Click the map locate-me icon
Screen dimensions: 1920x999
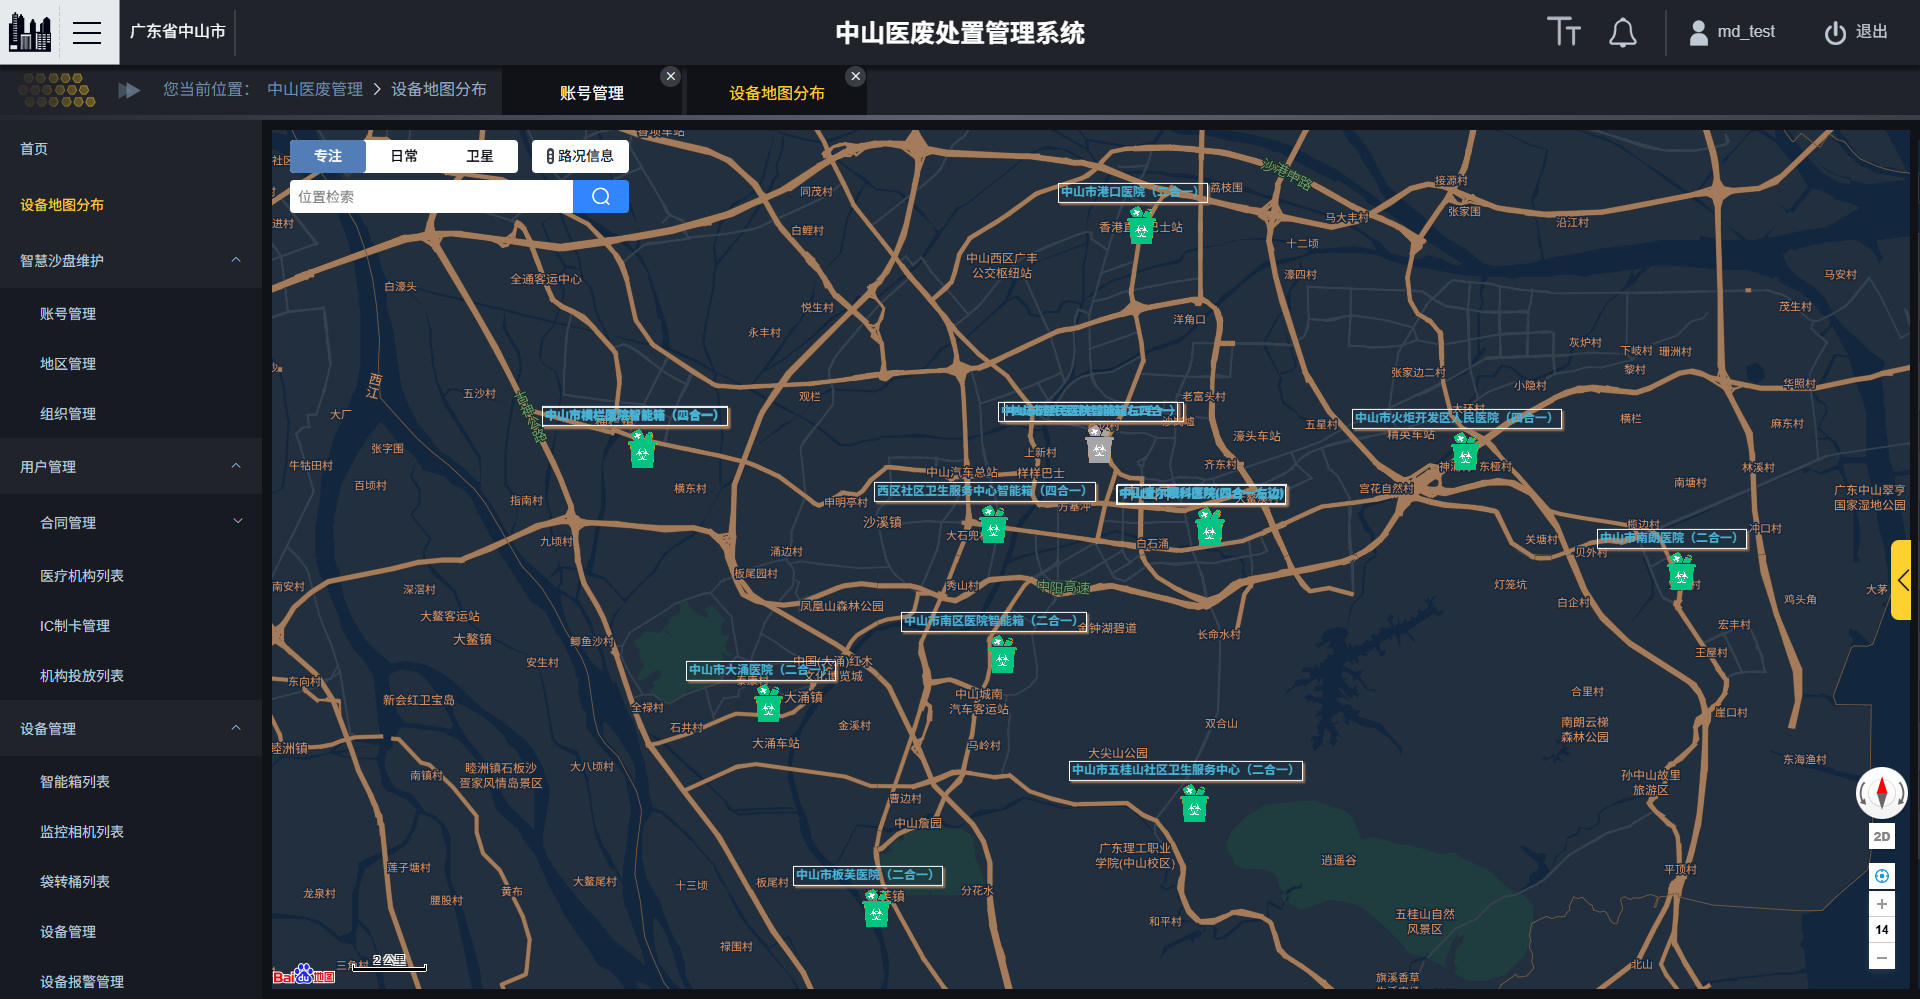(1881, 877)
